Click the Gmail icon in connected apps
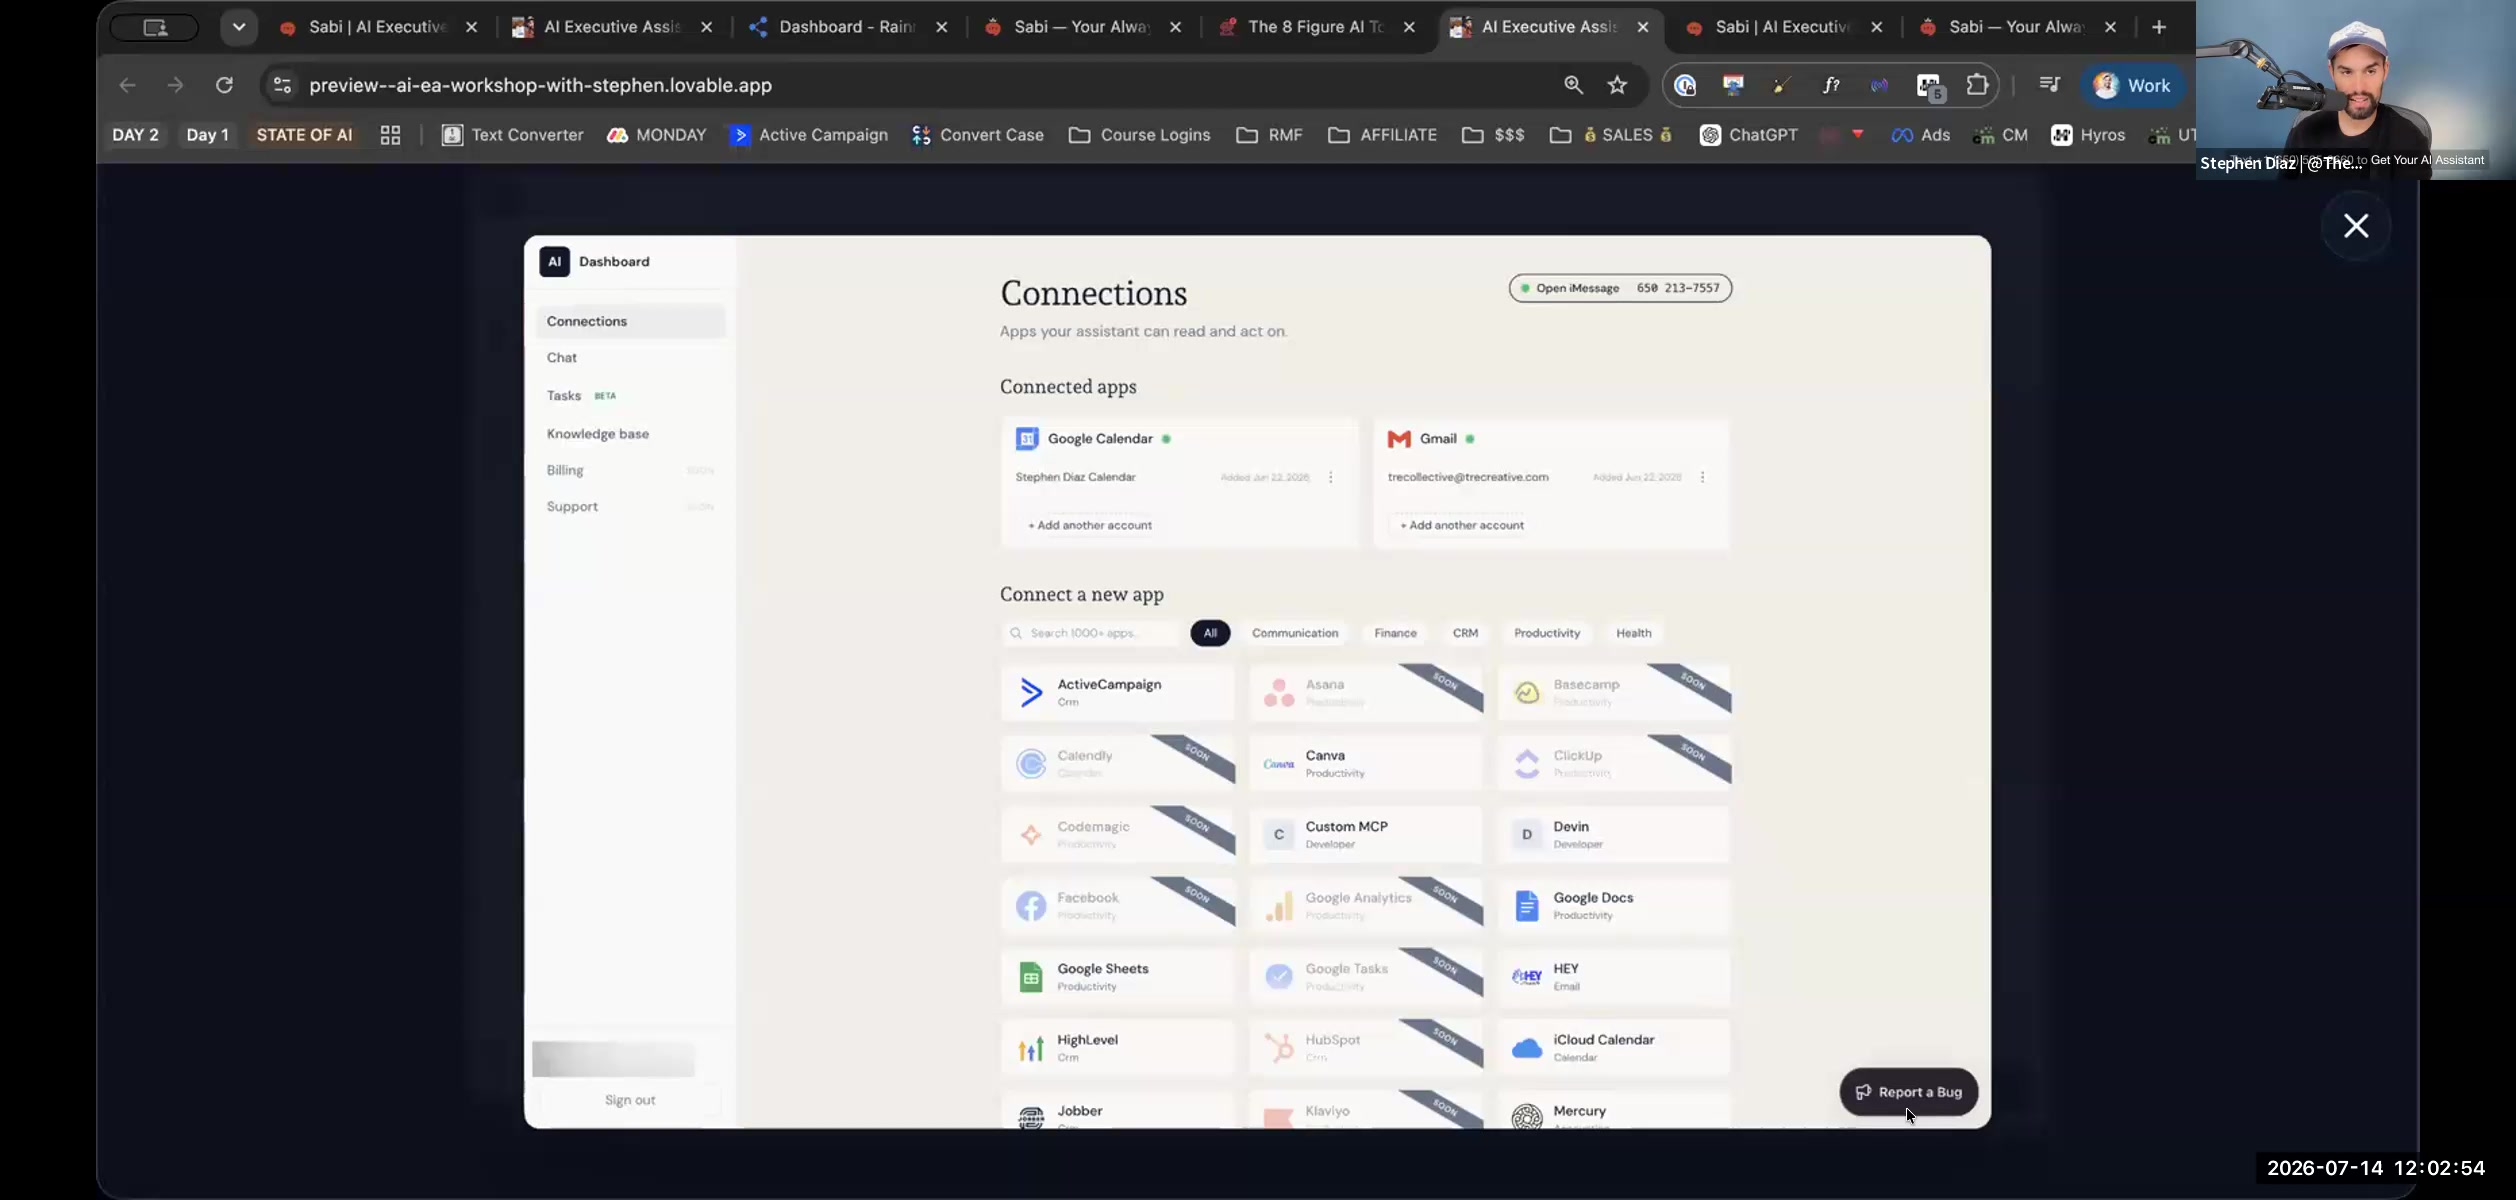Image resolution: width=2516 pixels, height=1200 pixels. tap(1399, 439)
